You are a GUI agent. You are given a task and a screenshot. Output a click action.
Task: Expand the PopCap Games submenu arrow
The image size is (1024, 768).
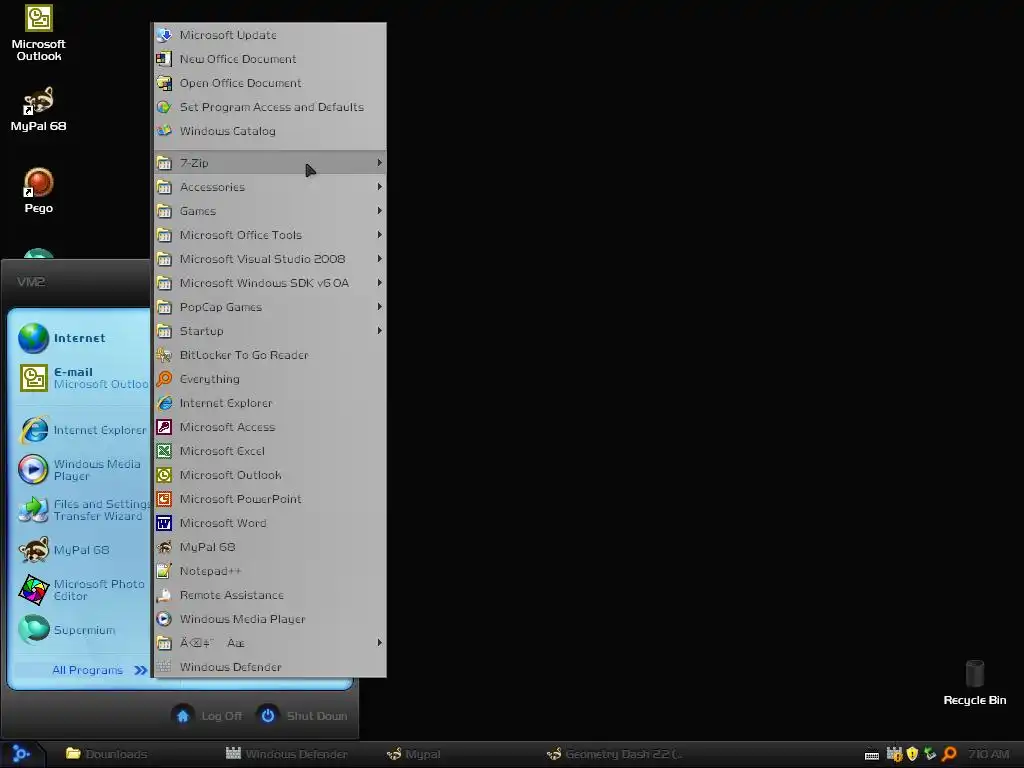[x=379, y=307]
